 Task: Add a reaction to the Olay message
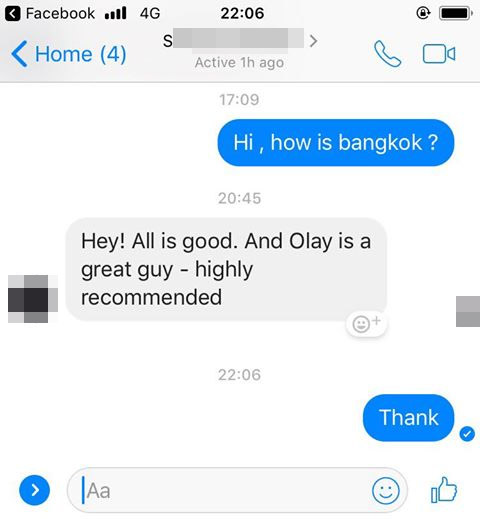[x=366, y=323]
